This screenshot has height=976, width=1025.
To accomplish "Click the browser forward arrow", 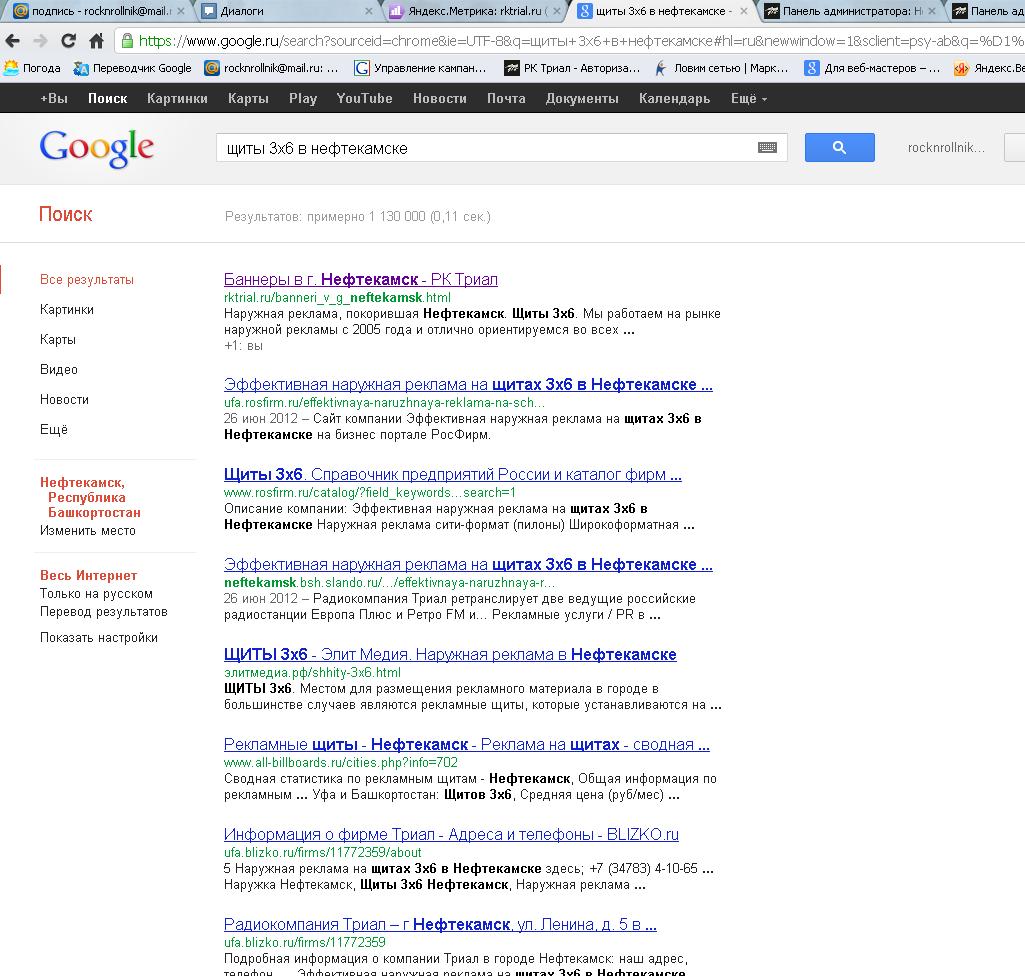I will (41, 41).
